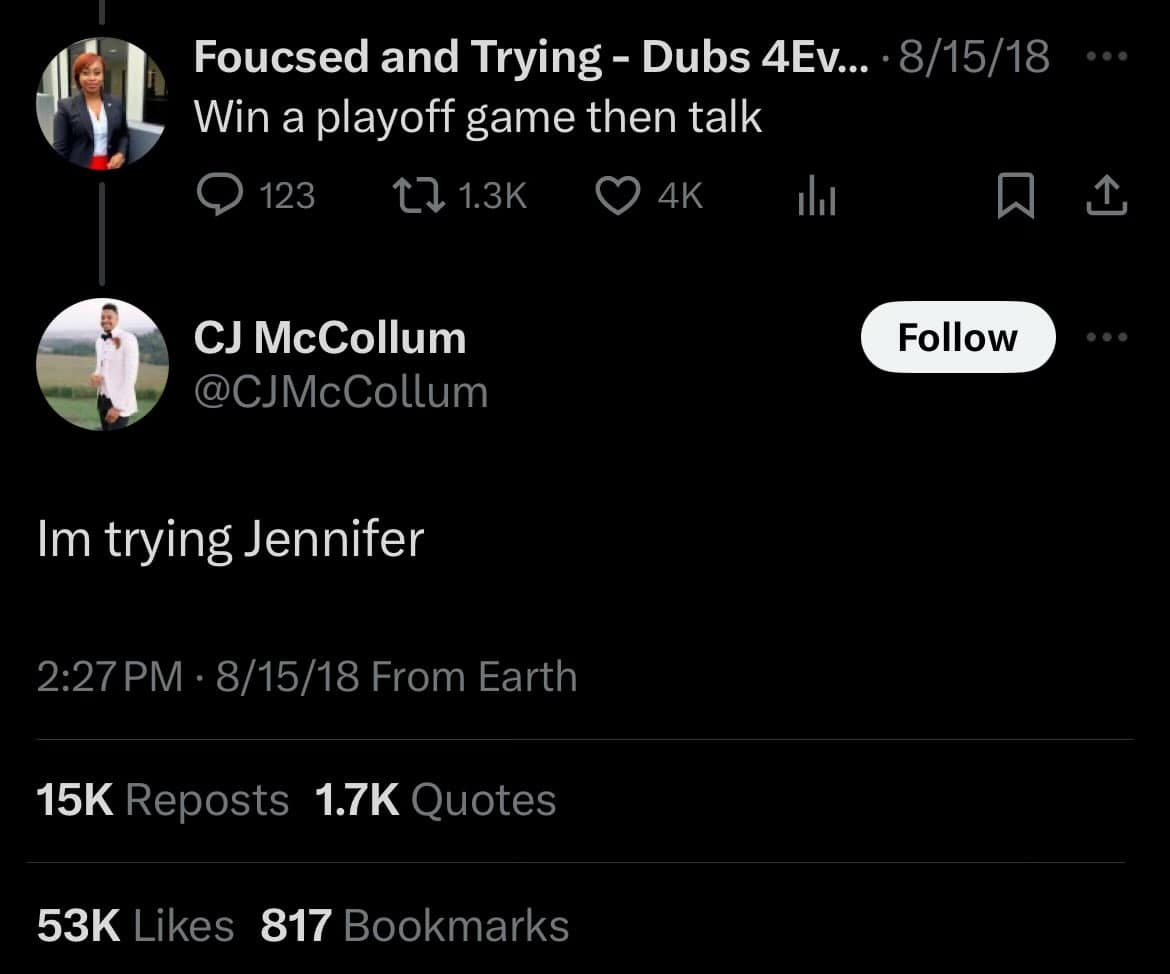Open the CJ McCollum display name
Image resolution: width=1170 pixels, height=974 pixels.
click(330, 339)
